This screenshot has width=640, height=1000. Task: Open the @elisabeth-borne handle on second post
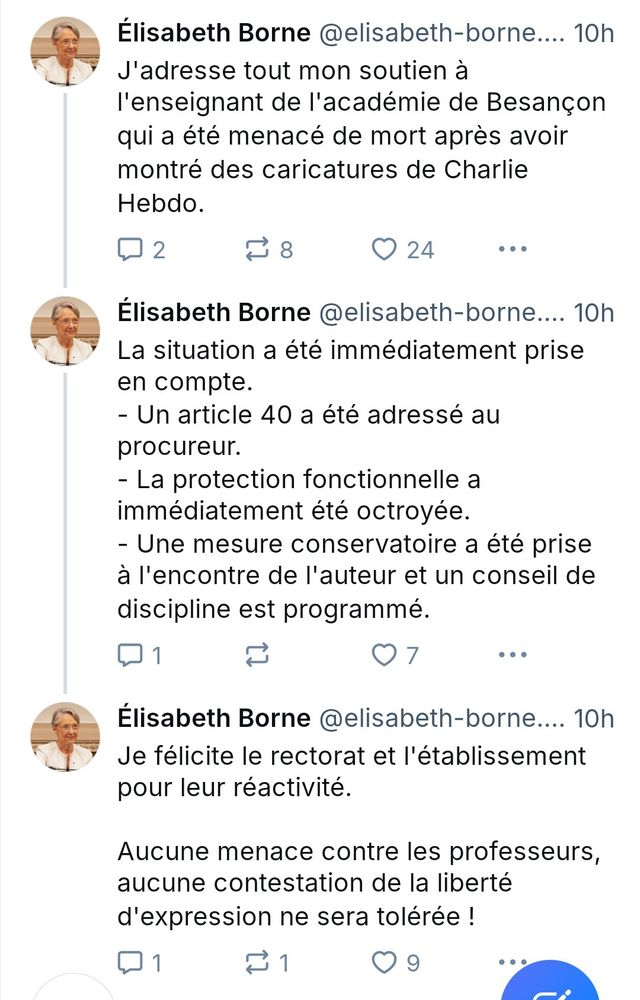(442, 312)
